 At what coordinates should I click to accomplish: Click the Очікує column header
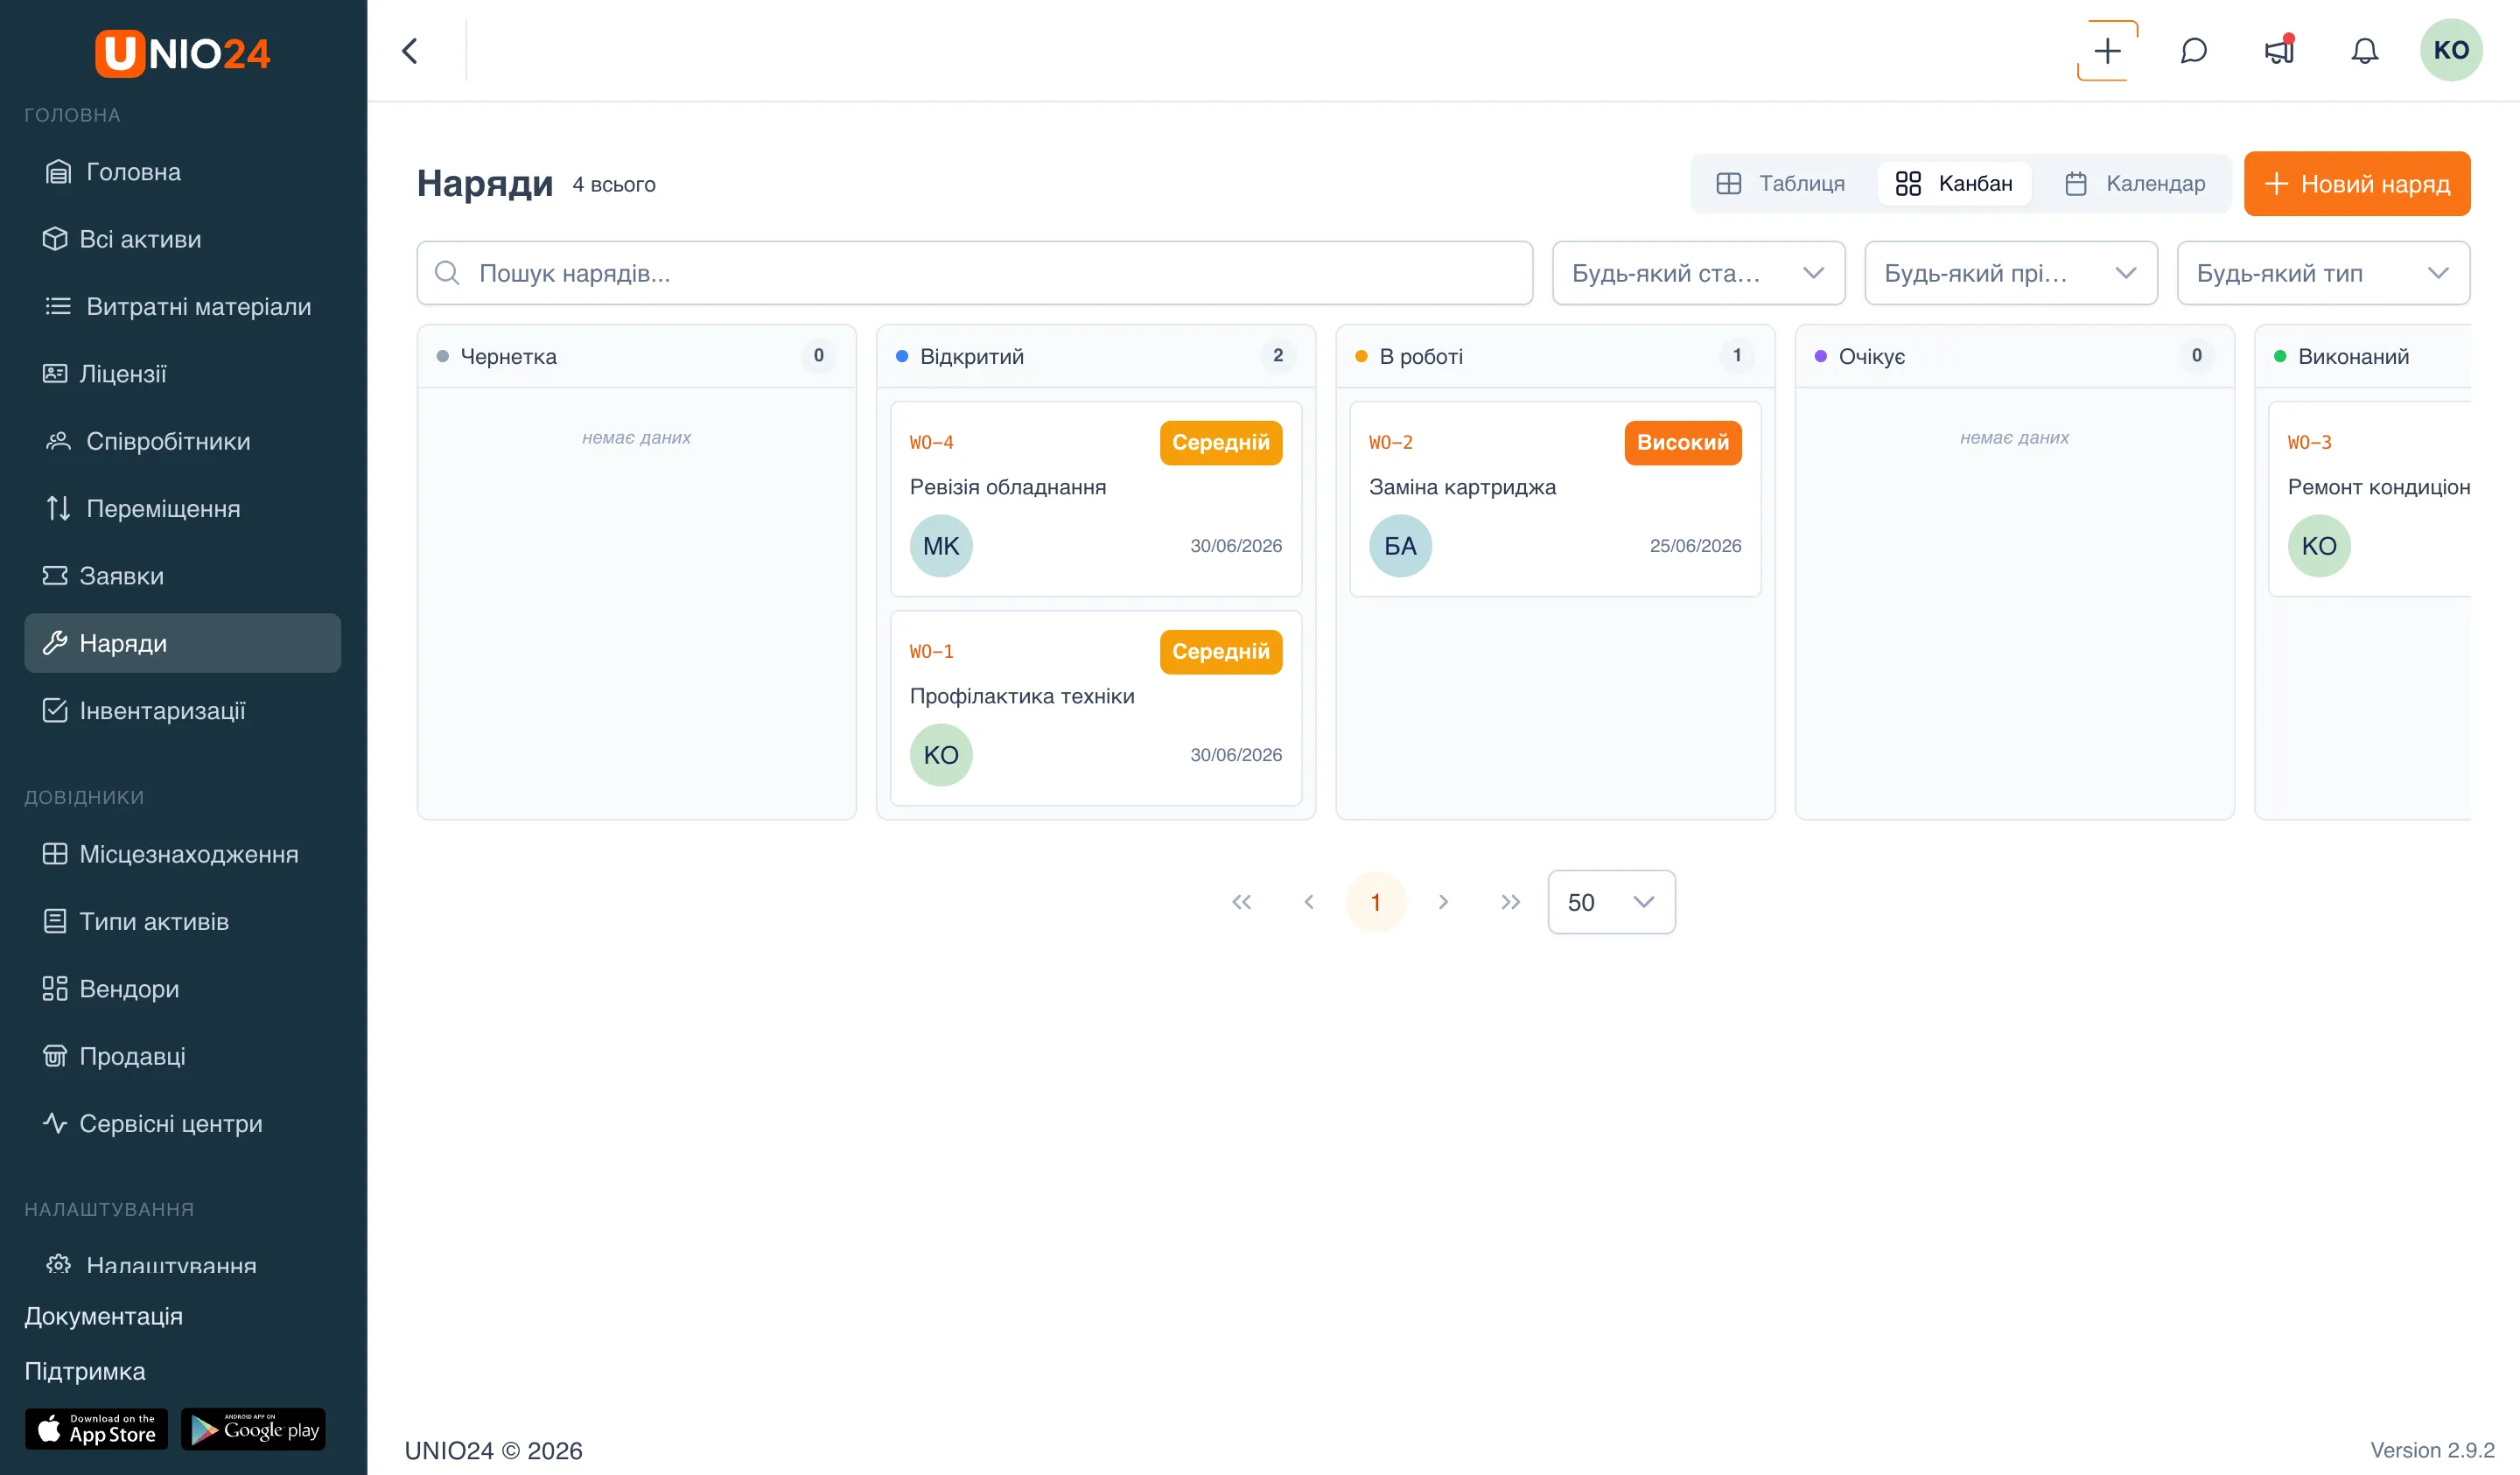(2014, 356)
